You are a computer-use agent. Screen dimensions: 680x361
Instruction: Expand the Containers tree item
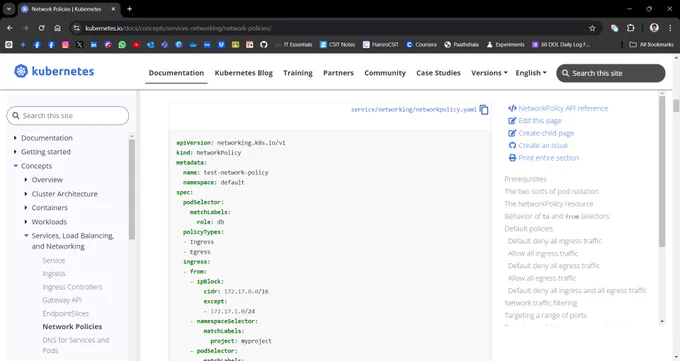26,208
